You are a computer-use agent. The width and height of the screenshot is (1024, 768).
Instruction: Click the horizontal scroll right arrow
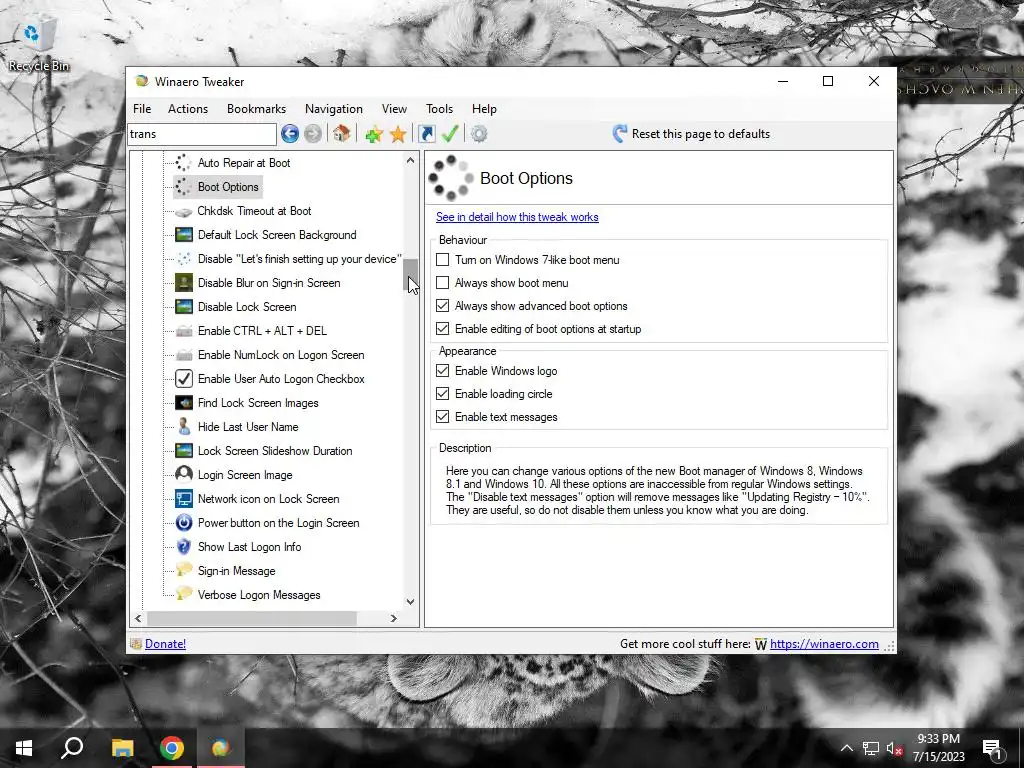[394, 618]
